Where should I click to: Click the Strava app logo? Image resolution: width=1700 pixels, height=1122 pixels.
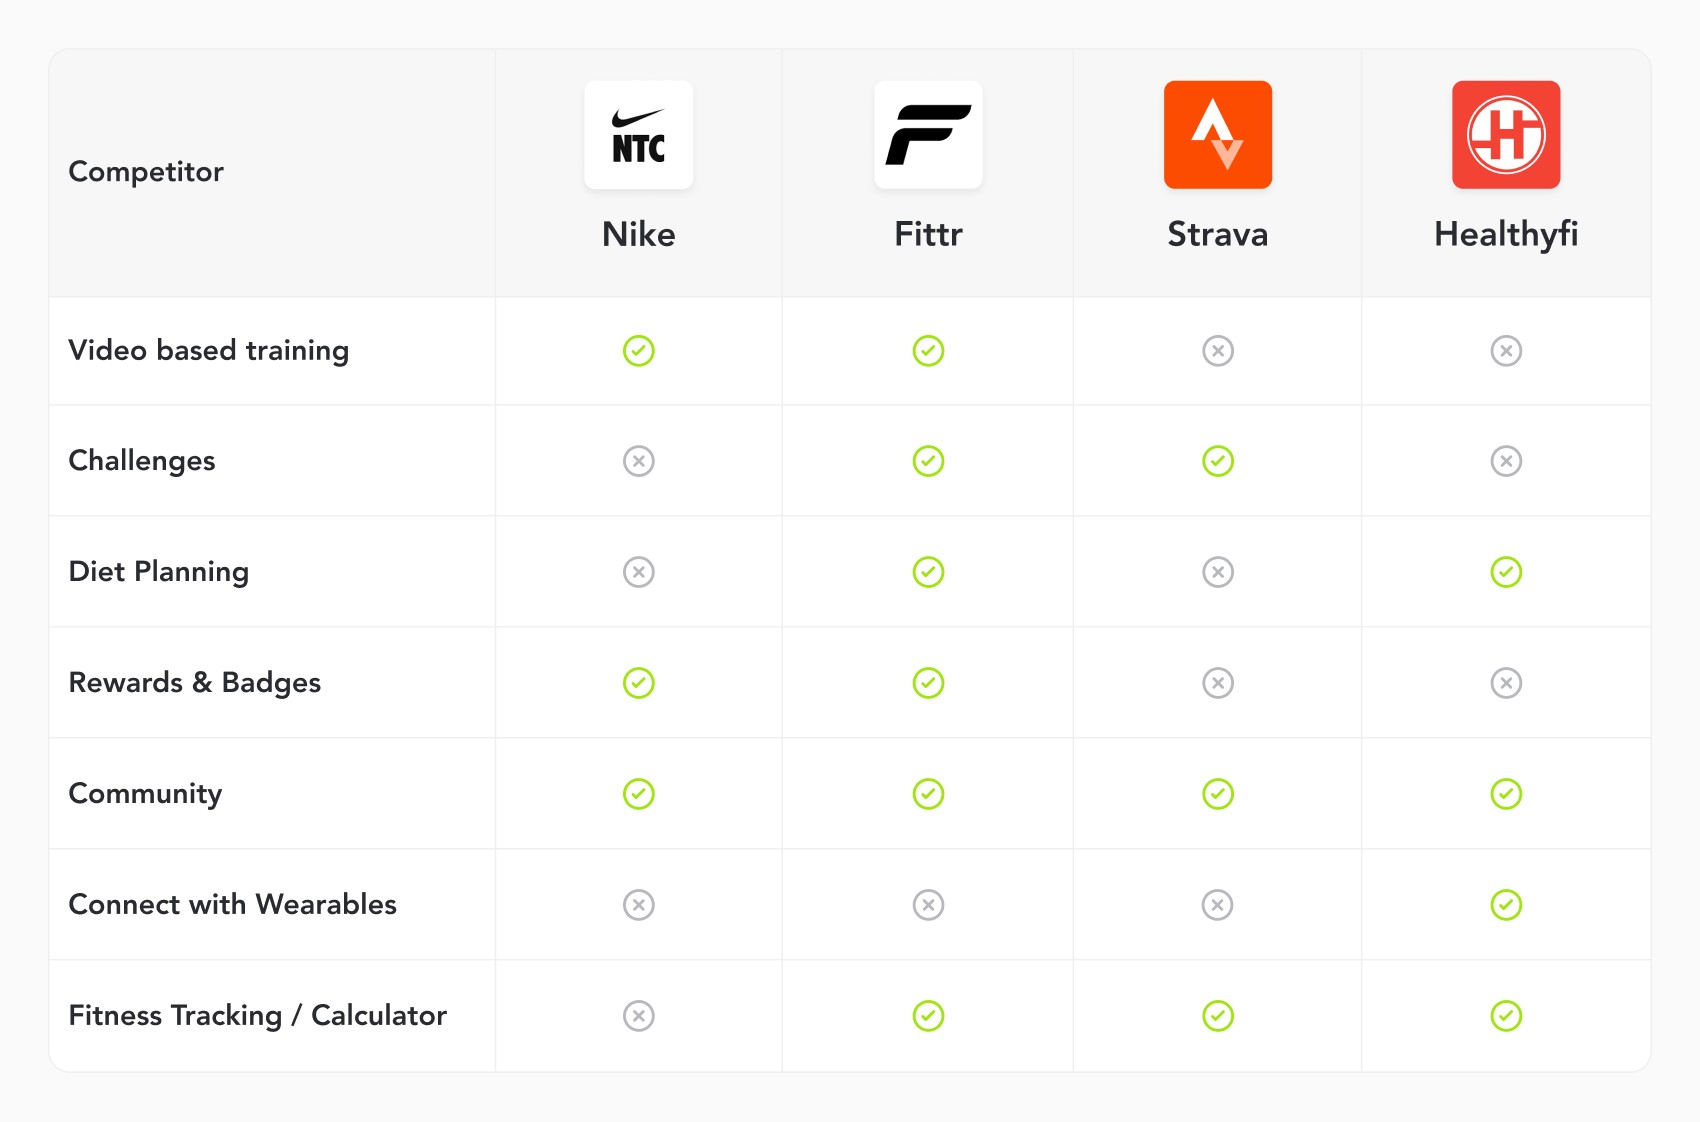[x=1218, y=135]
